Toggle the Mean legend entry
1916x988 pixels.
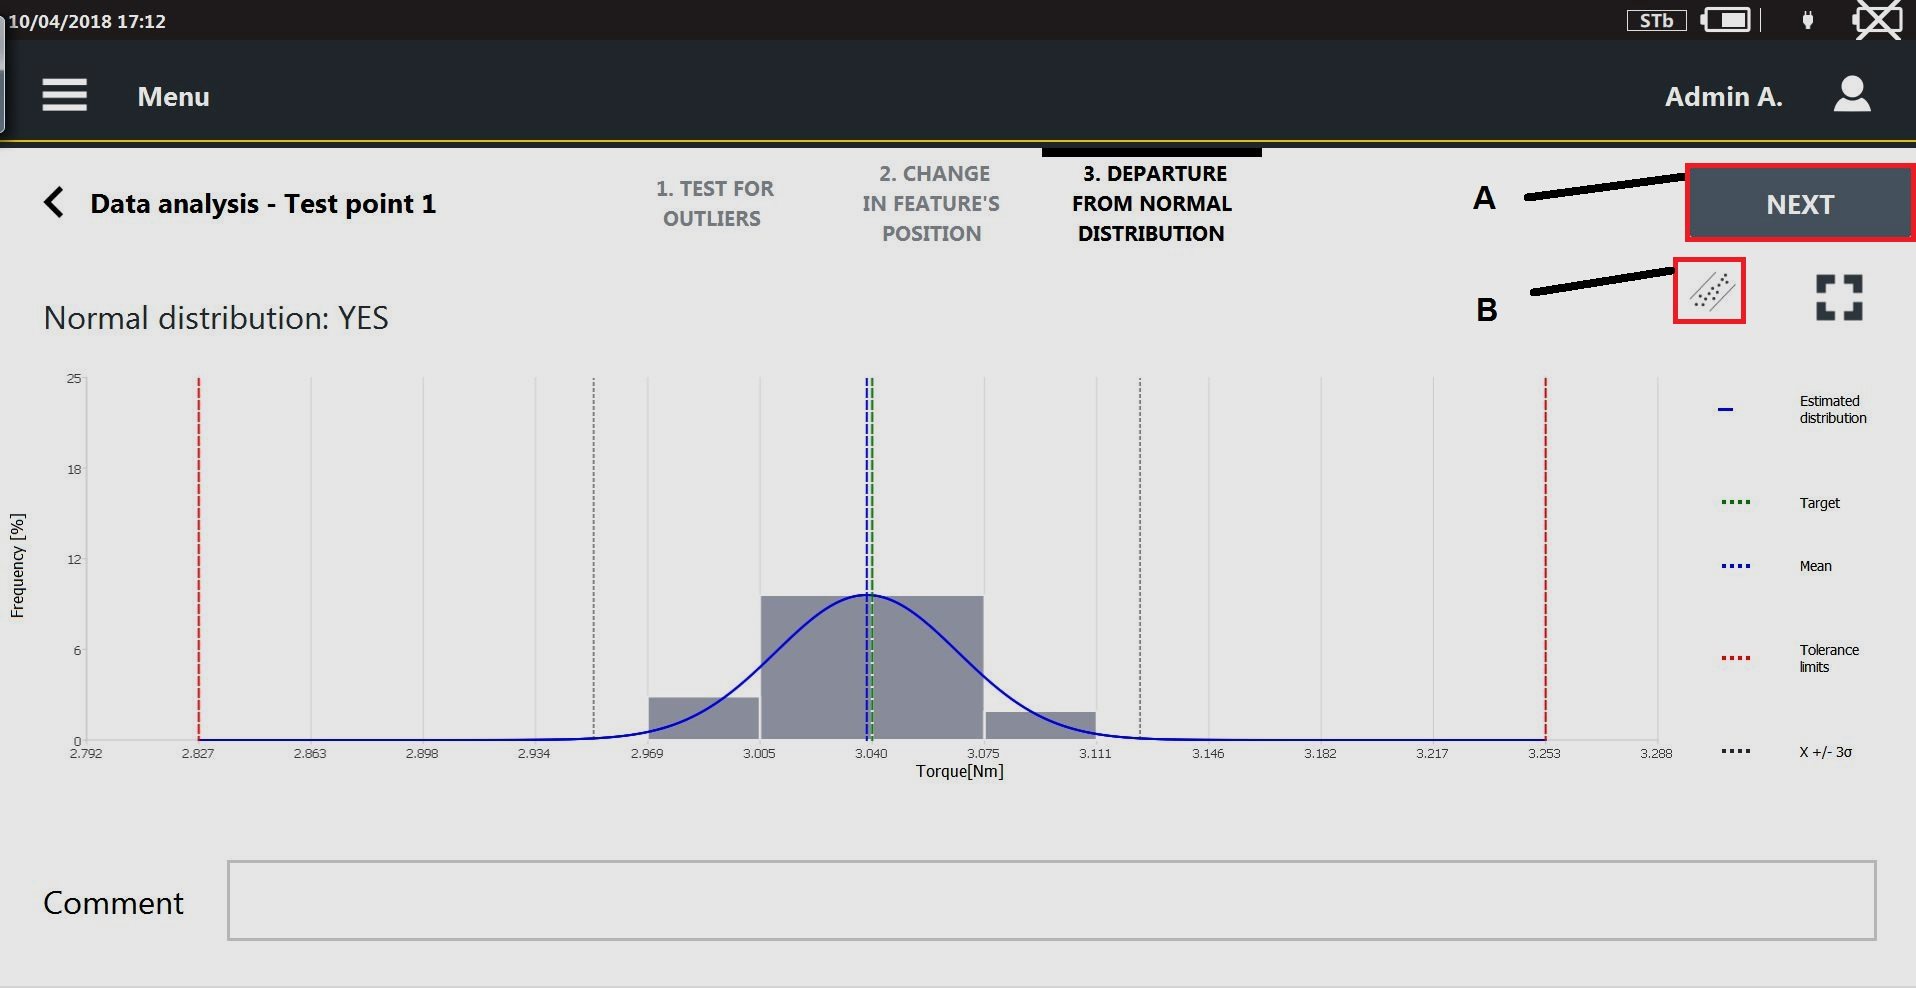coord(1815,566)
